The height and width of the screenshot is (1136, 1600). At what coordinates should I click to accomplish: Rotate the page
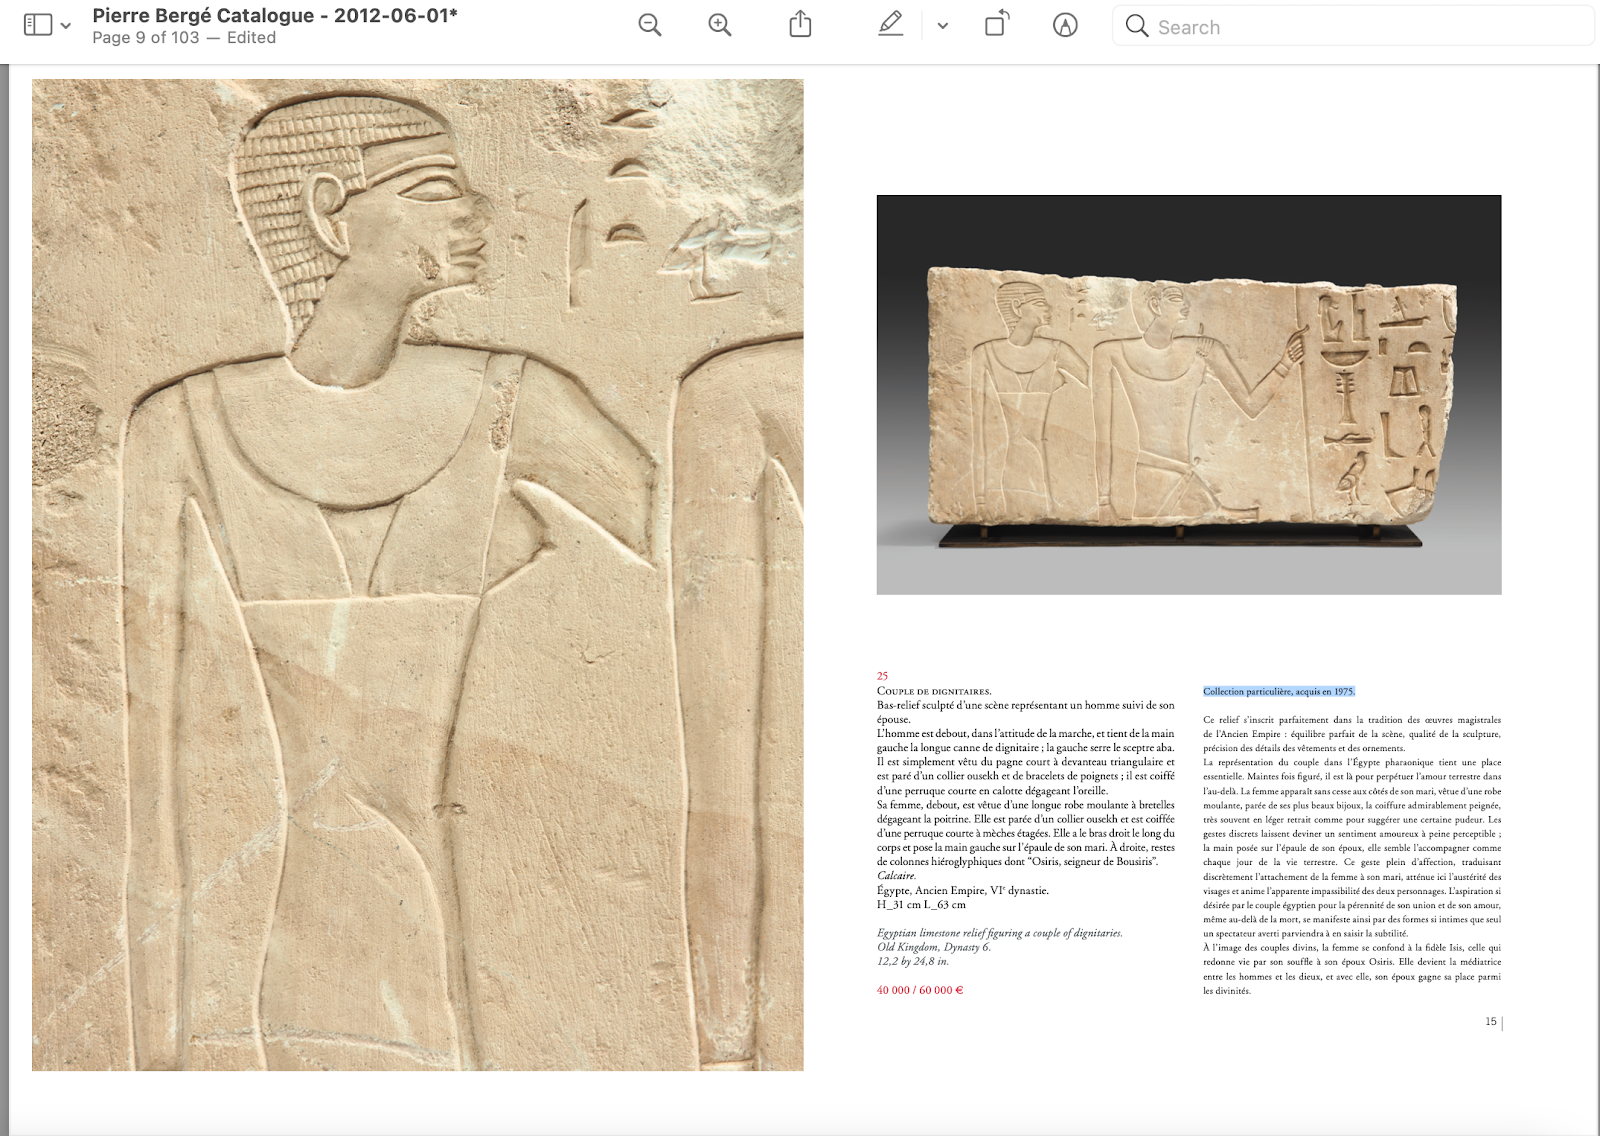(997, 25)
